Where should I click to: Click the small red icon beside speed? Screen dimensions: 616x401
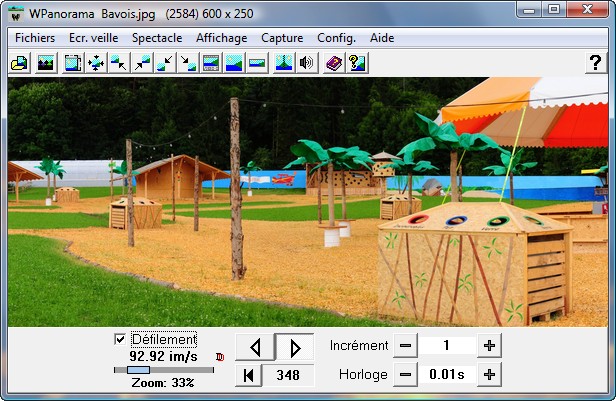pyautogui.click(x=220, y=357)
